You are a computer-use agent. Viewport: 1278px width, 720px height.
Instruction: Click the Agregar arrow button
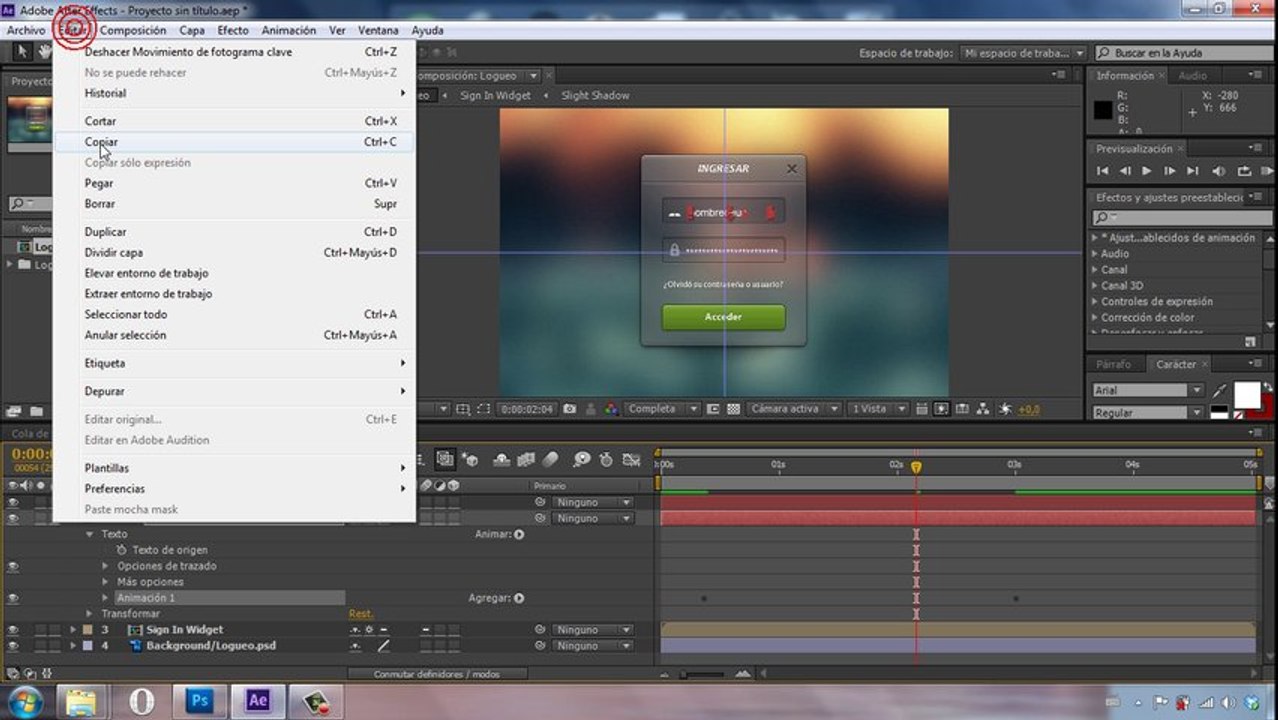(519, 598)
